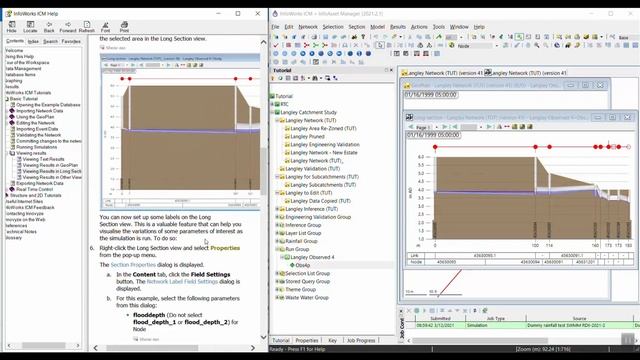
Task: Switch to the Properties tab at the bottom
Action: tap(307, 340)
